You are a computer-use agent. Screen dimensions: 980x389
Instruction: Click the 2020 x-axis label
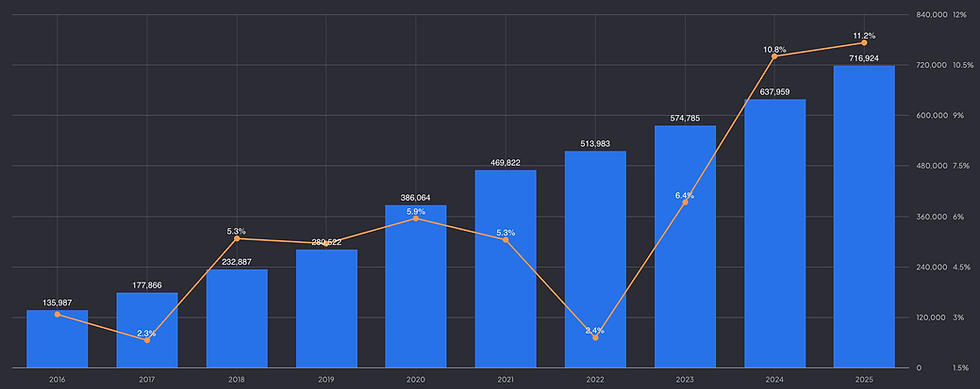pos(416,380)
